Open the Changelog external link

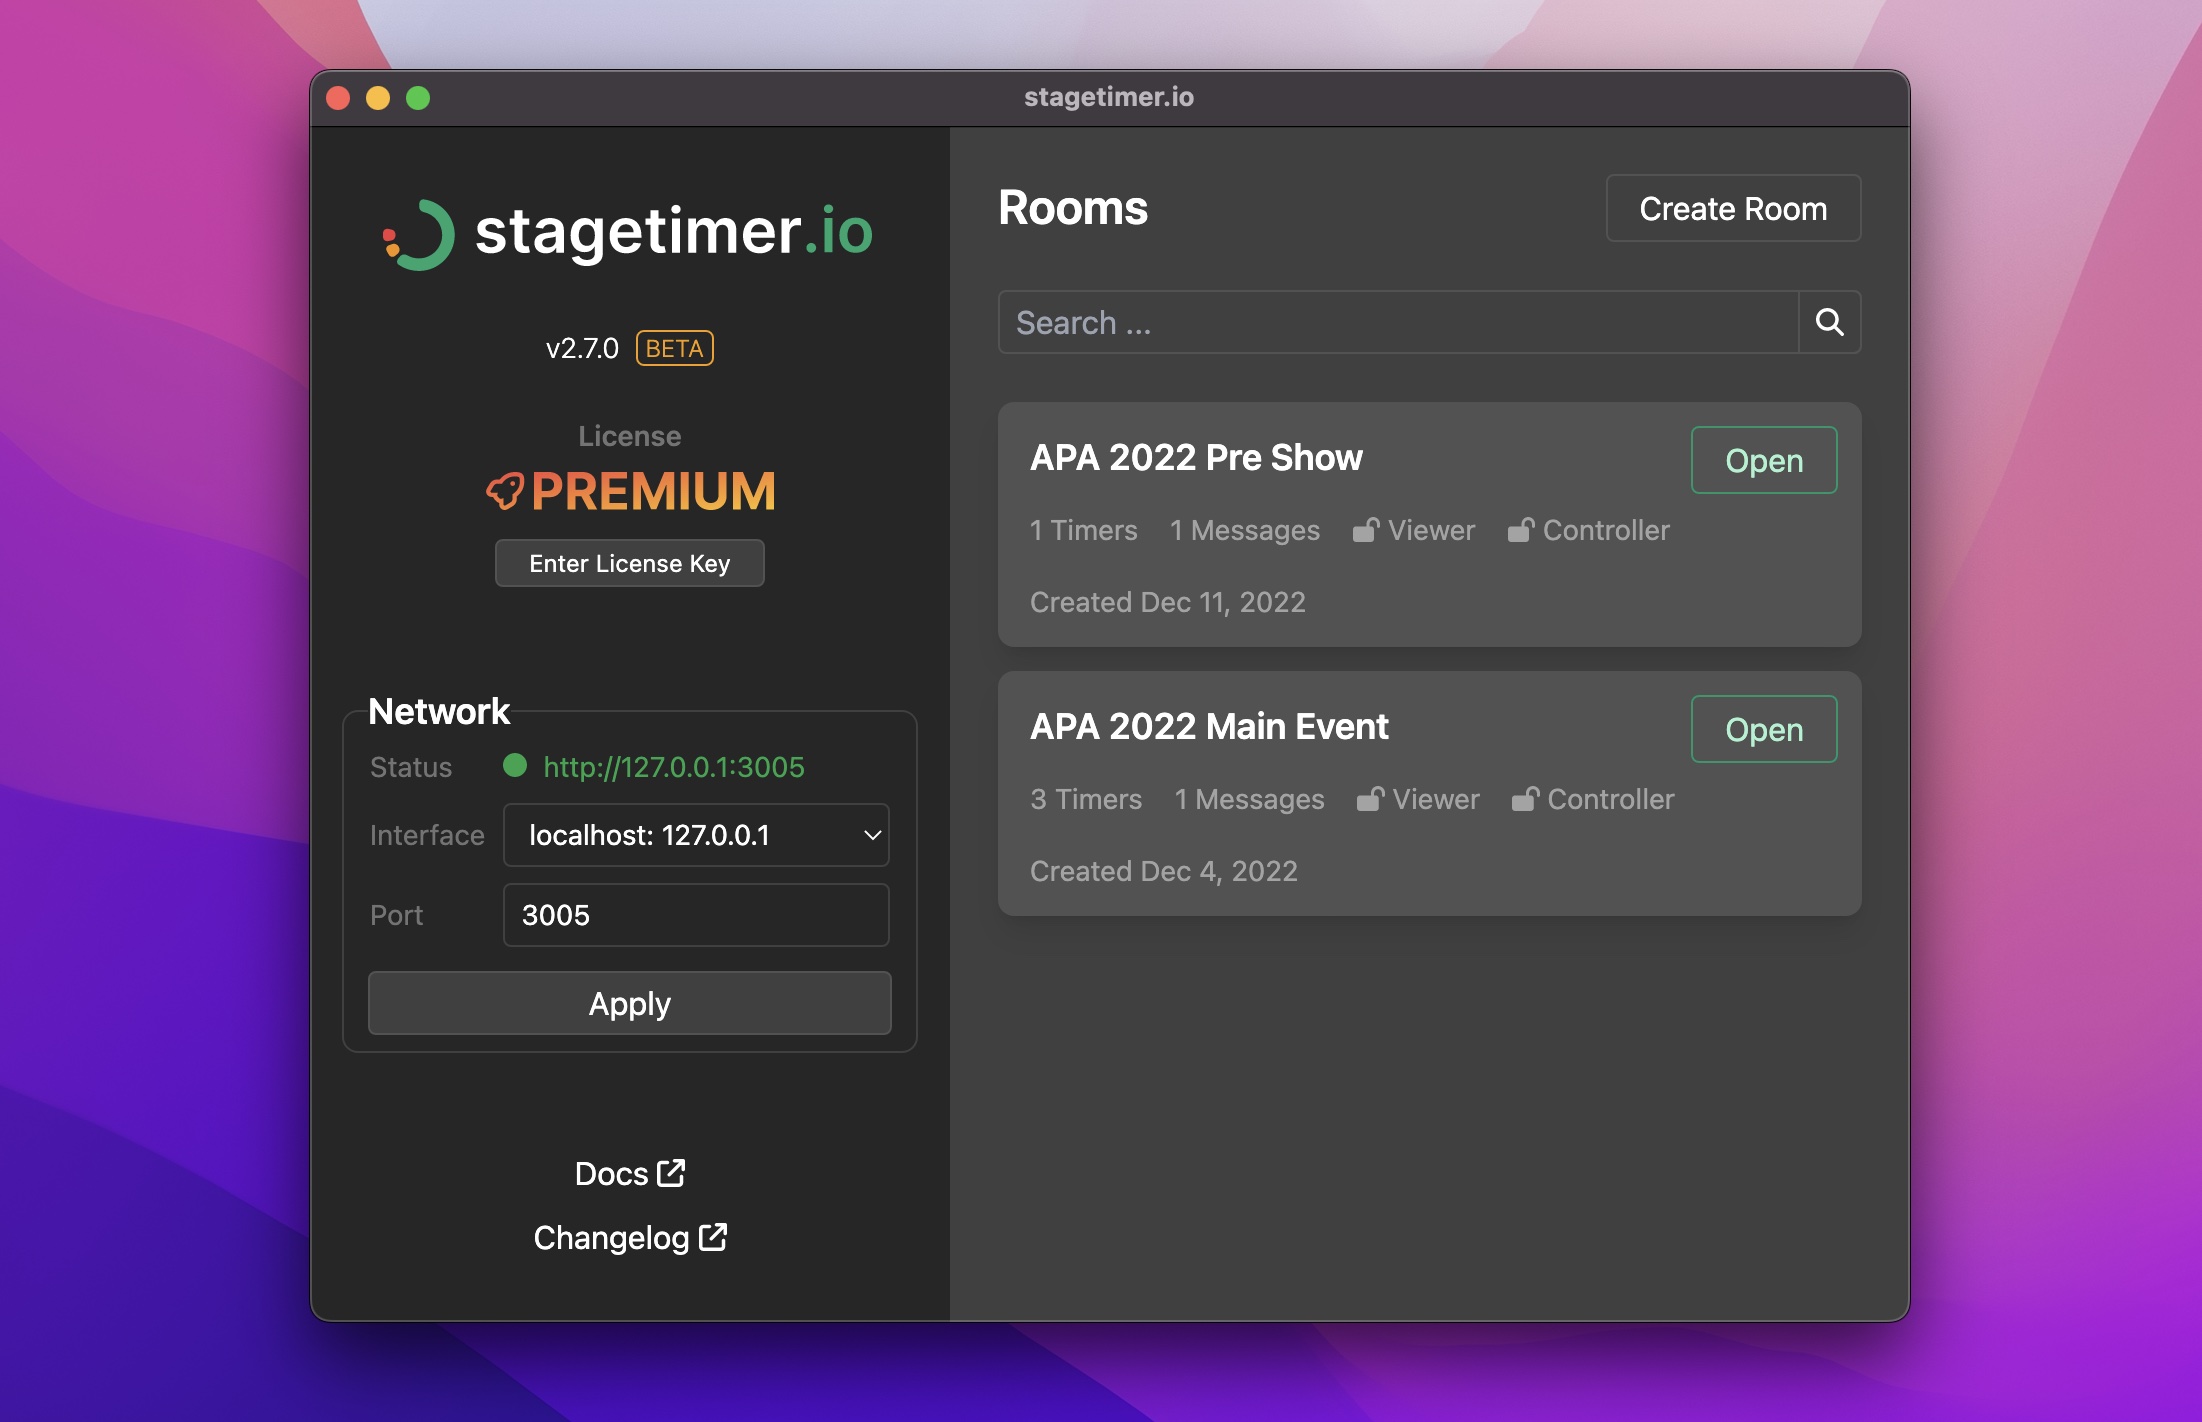click(x=631, y=1236)
